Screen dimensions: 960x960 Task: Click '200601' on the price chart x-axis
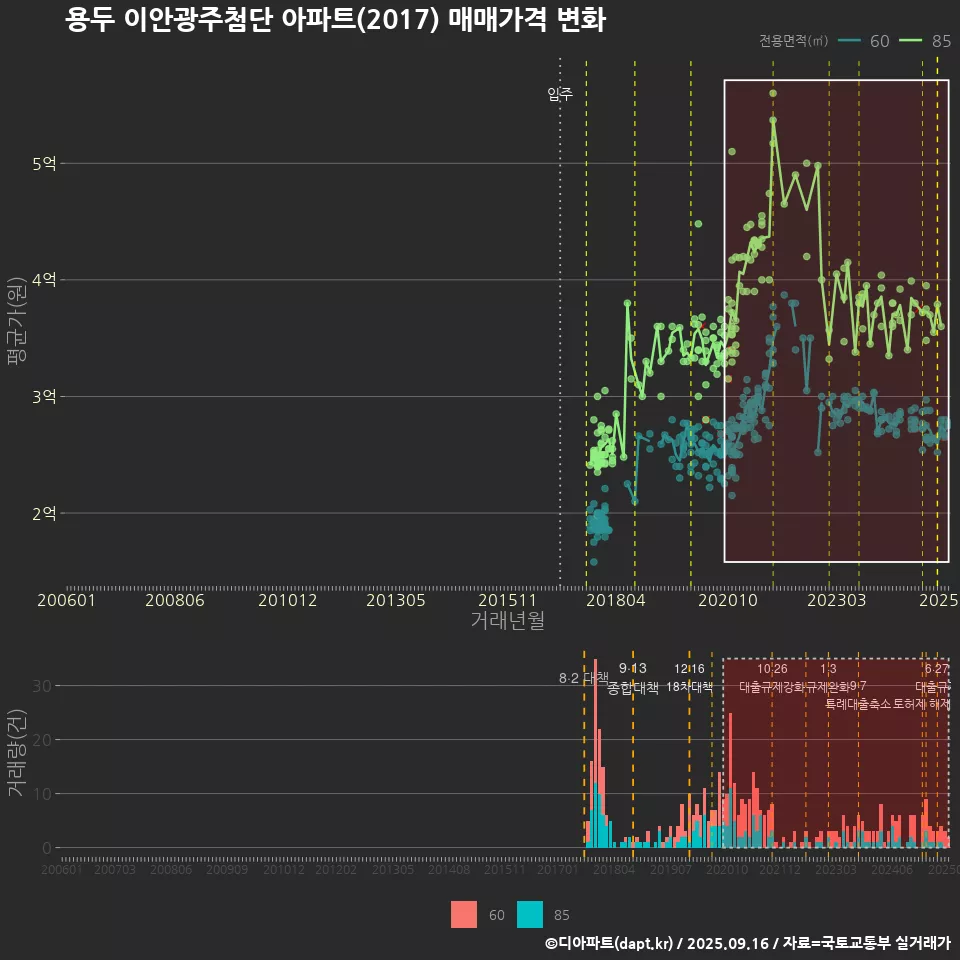coord(66,600)
